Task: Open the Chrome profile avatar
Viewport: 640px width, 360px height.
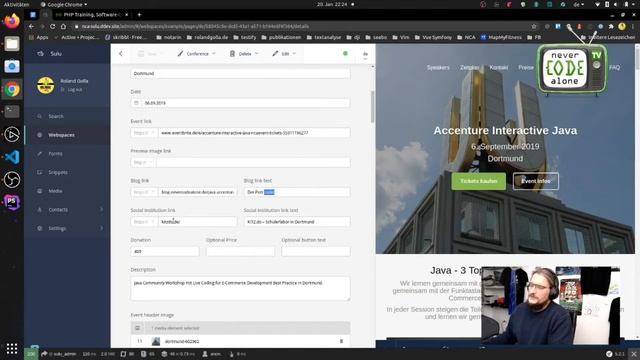Action: pyautogui.click(x=622, y=26)
